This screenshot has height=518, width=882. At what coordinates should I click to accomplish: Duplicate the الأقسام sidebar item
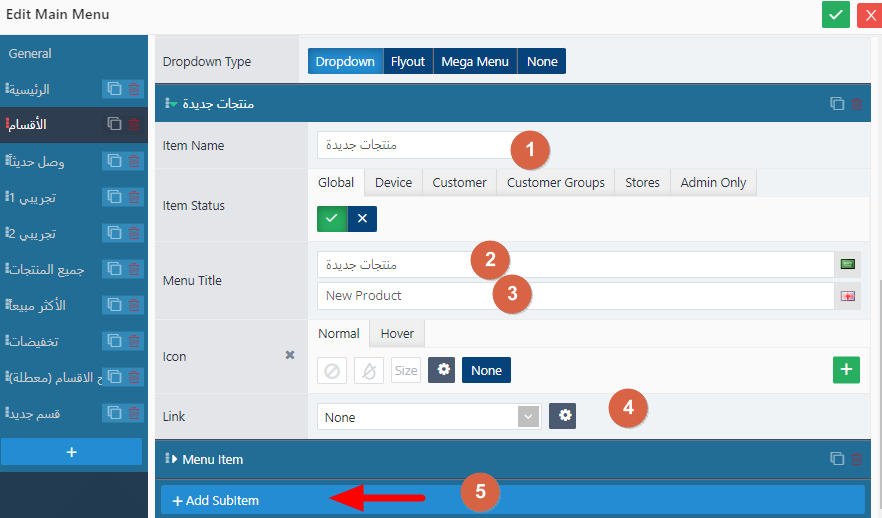click(114, 124)
